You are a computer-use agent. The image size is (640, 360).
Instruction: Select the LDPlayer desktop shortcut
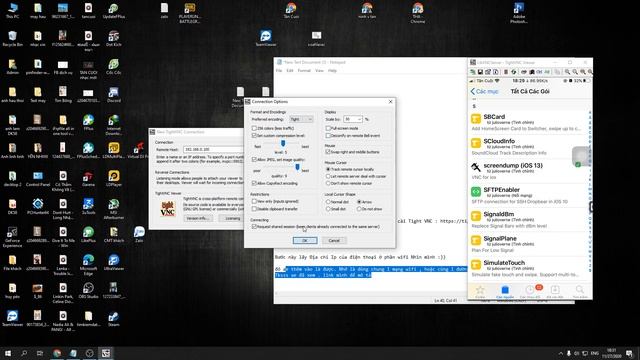click(113, 179)
